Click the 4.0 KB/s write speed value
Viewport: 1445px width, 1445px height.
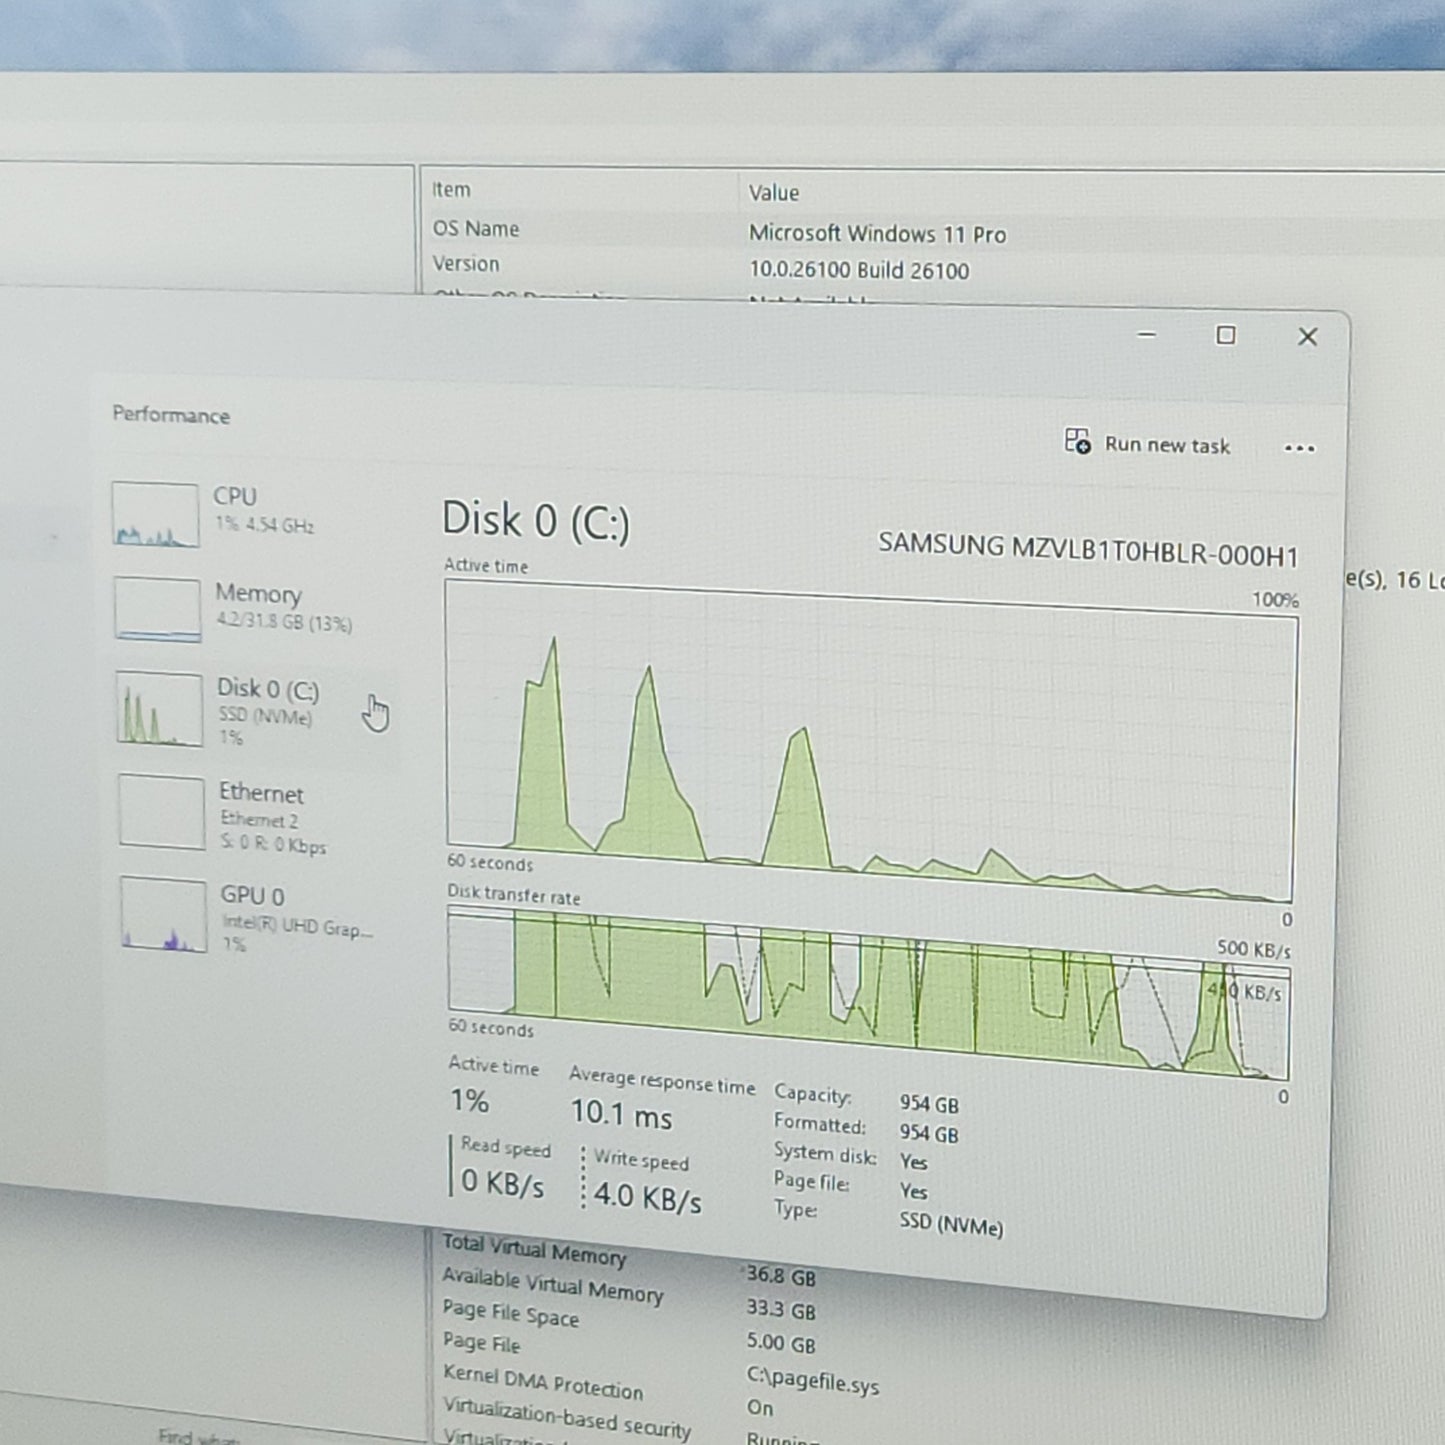(x=647, y=1196)
